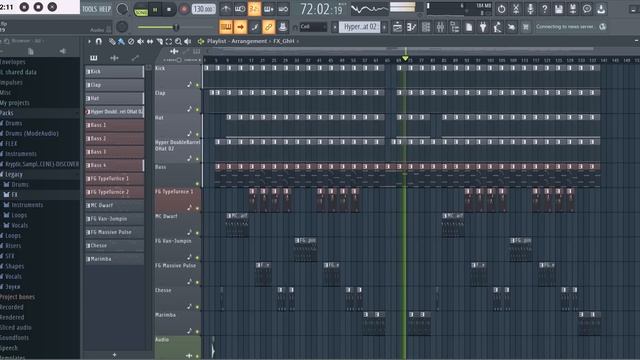The image size is (640, 360).
Task: Select the slip tool in playlist toolbar
Action: 150,41
